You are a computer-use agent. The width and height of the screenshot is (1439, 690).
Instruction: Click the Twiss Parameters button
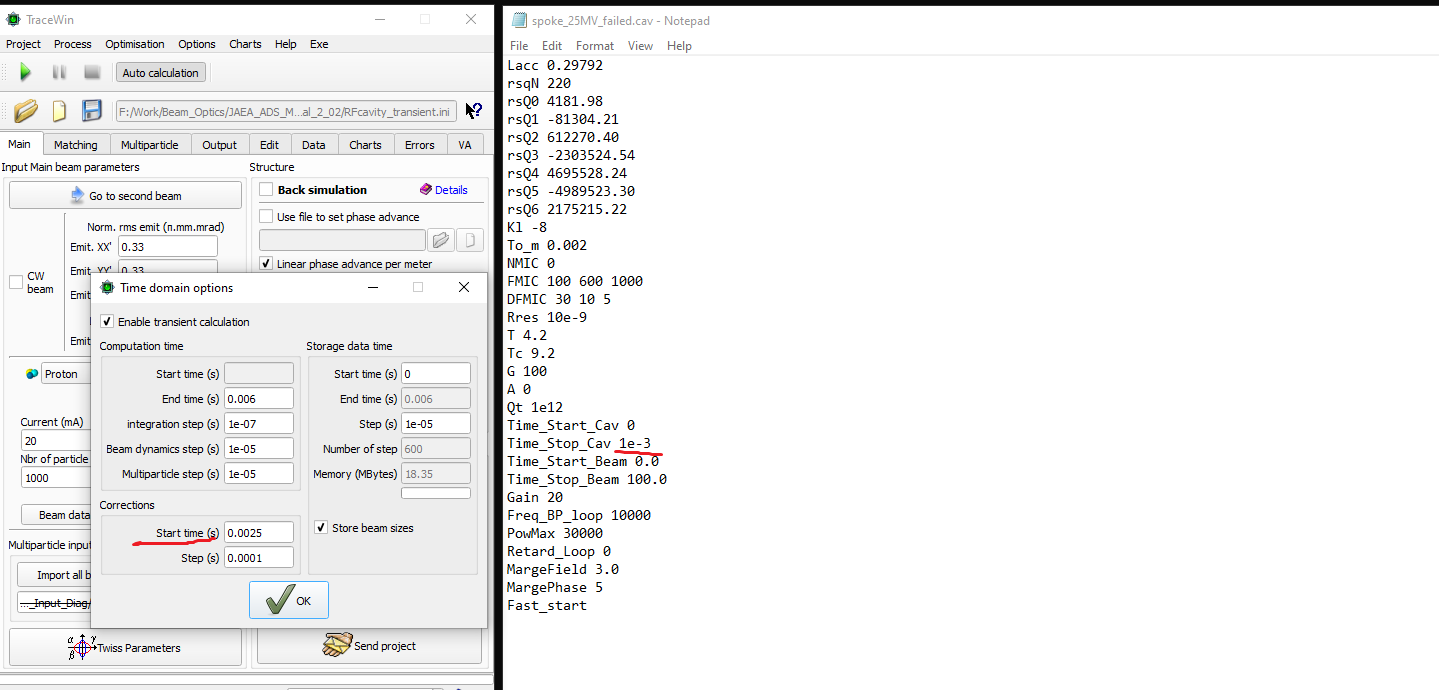point(126,647)
